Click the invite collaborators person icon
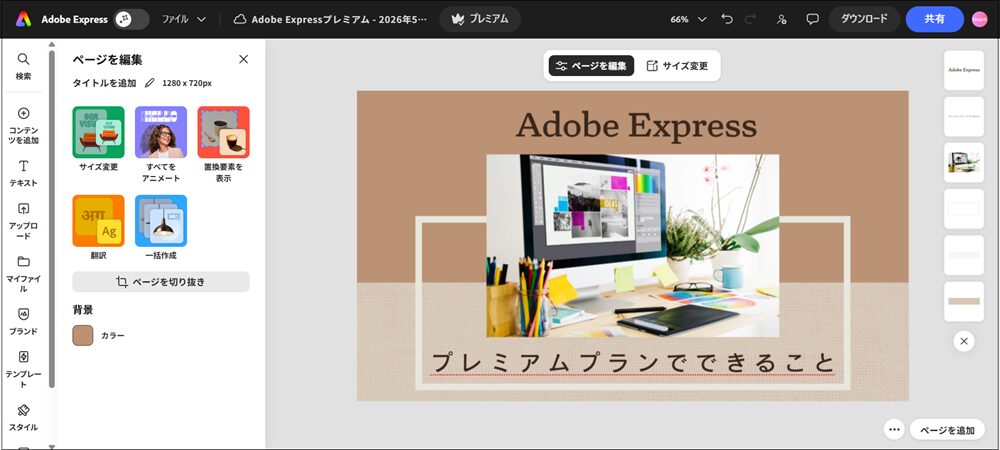The width and height of the screenshot is (1000, 450). pos(782,19)
